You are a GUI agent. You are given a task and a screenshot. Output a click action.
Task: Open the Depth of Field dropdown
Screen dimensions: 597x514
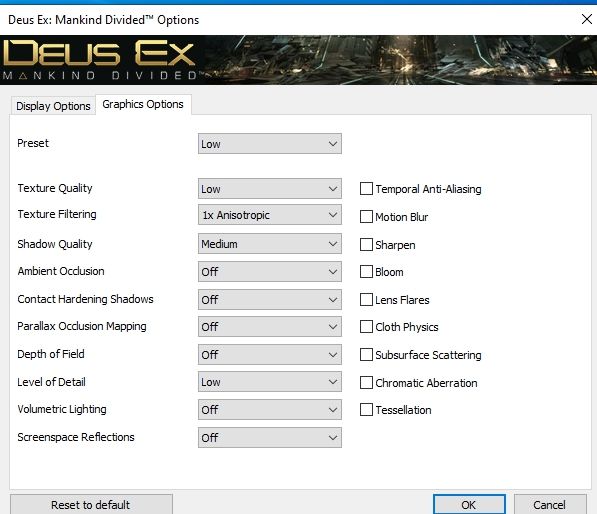270,355
